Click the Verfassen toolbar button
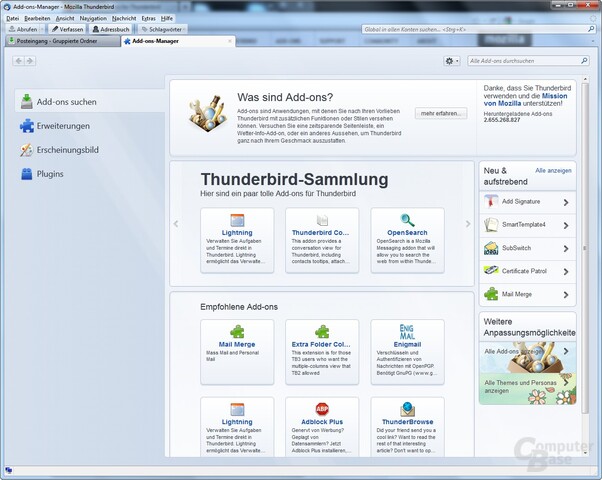The image size is (602, 480). (68, 29)
